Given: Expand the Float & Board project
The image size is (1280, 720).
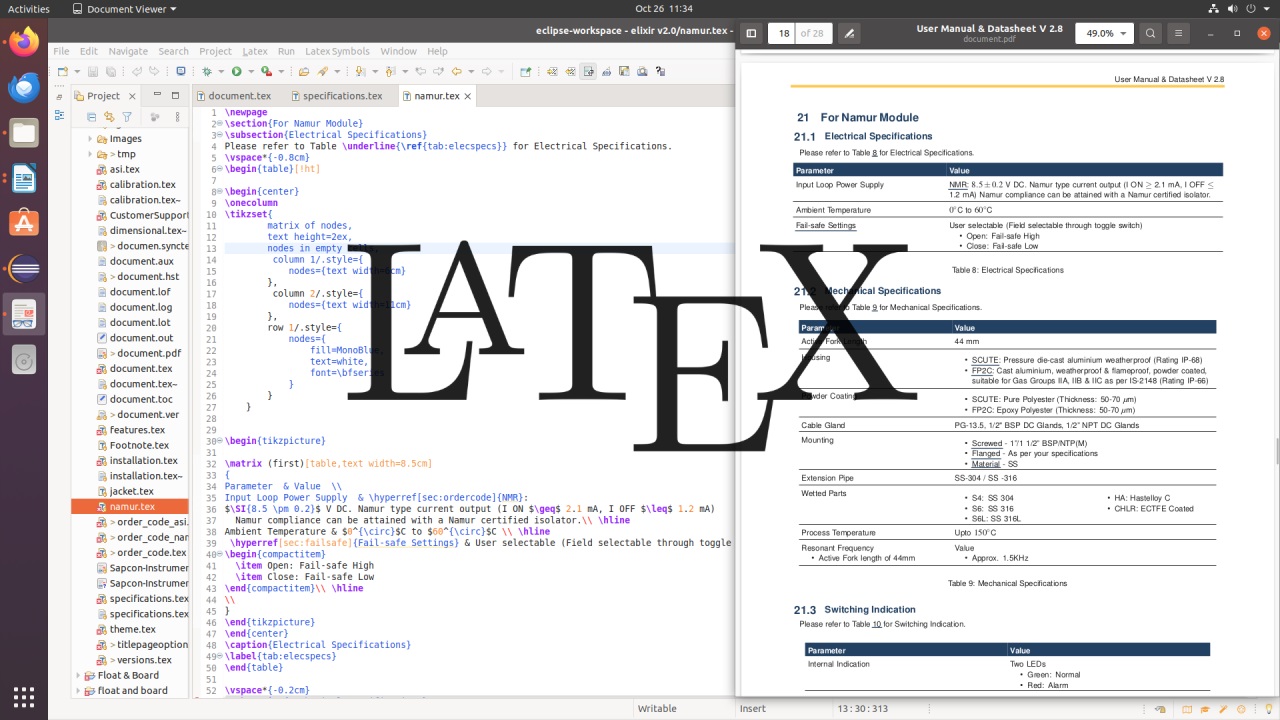Looking at the screenshot, I should click(76, 675).
